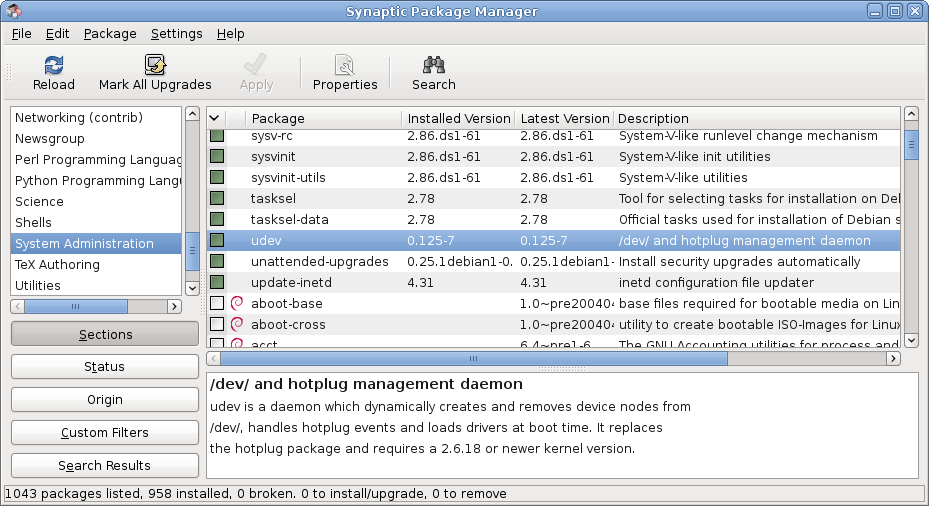Open the Settings menu
929x506 pixels.
coord(176,33)
